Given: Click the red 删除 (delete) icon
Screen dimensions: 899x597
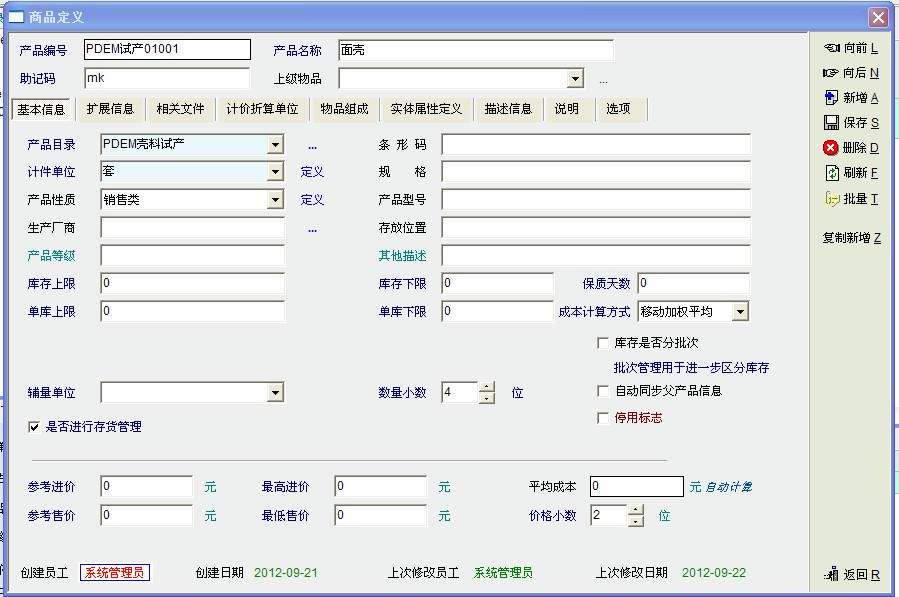Looking at the screenshot, I should click(x=830, y=148).
